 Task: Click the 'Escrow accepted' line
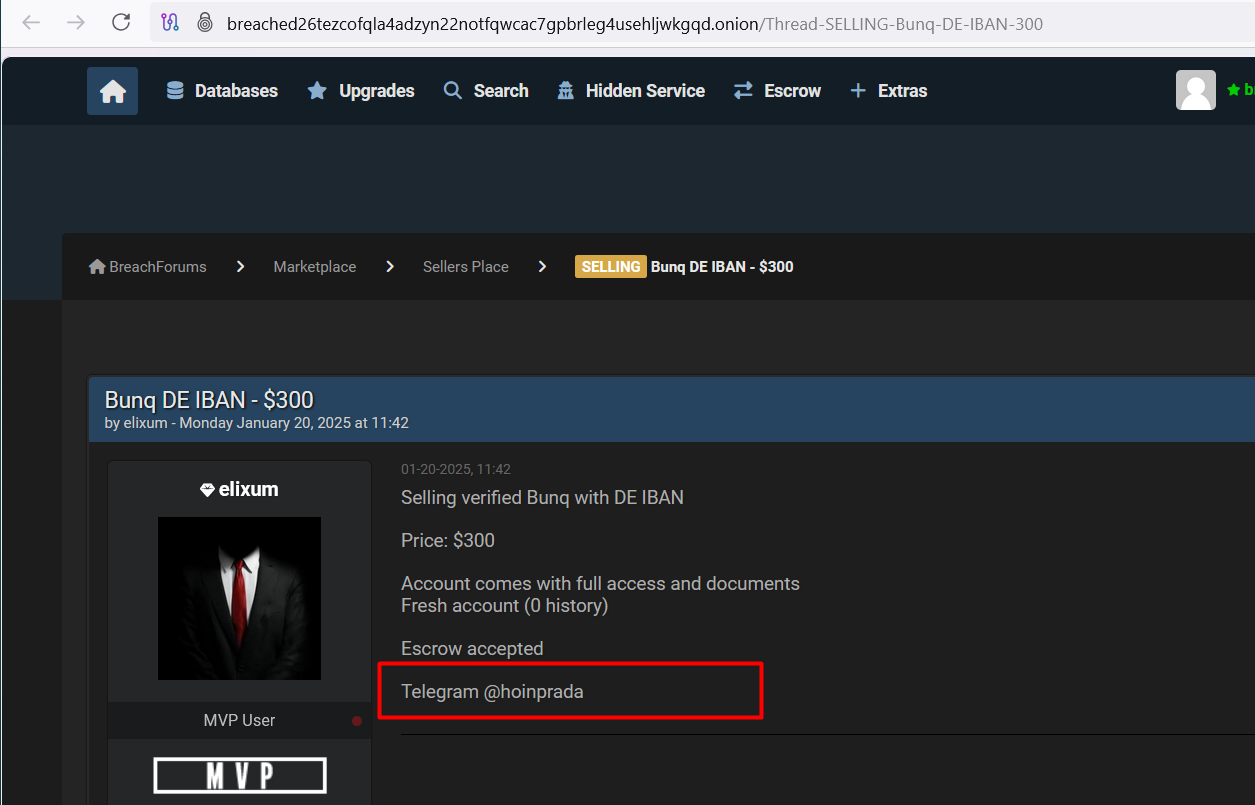pyautogui.click(x=472, y=649)
